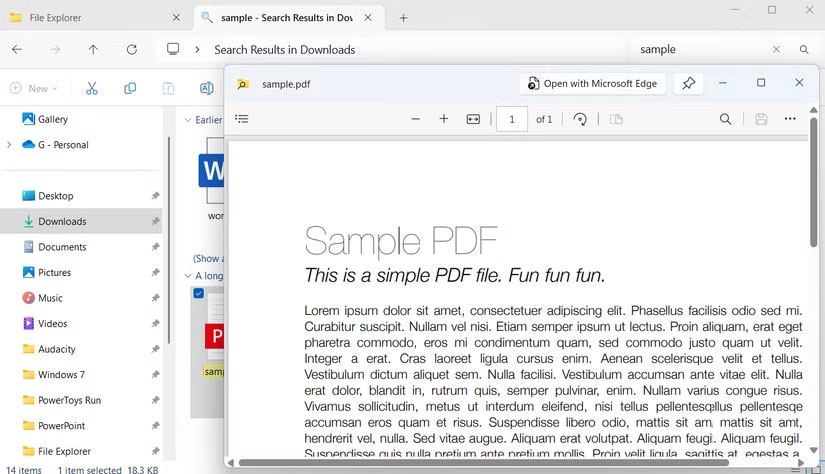Open the Desktop folder in sidebar
This screenshot has height=474, width=825.
click(x=55, y=196)
